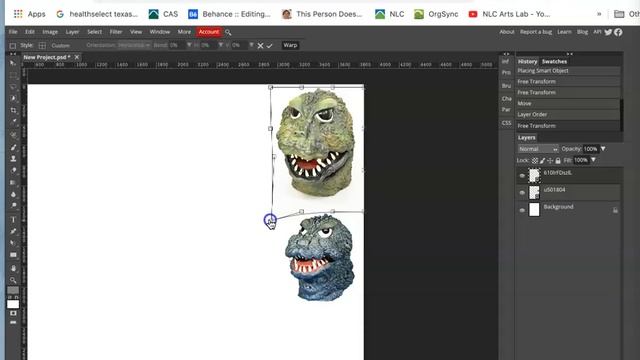
Task: Open Photopea's Facebook page
Action: click(x=618, y=32)
